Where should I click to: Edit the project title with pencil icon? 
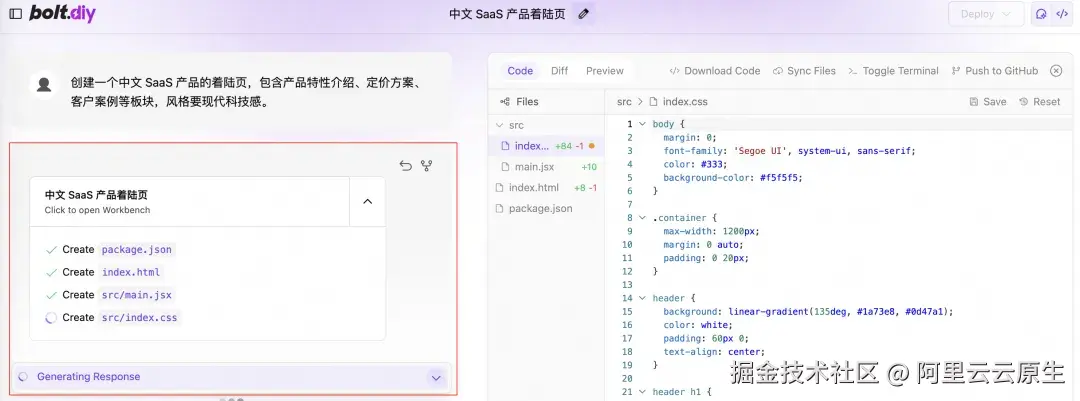583,14
